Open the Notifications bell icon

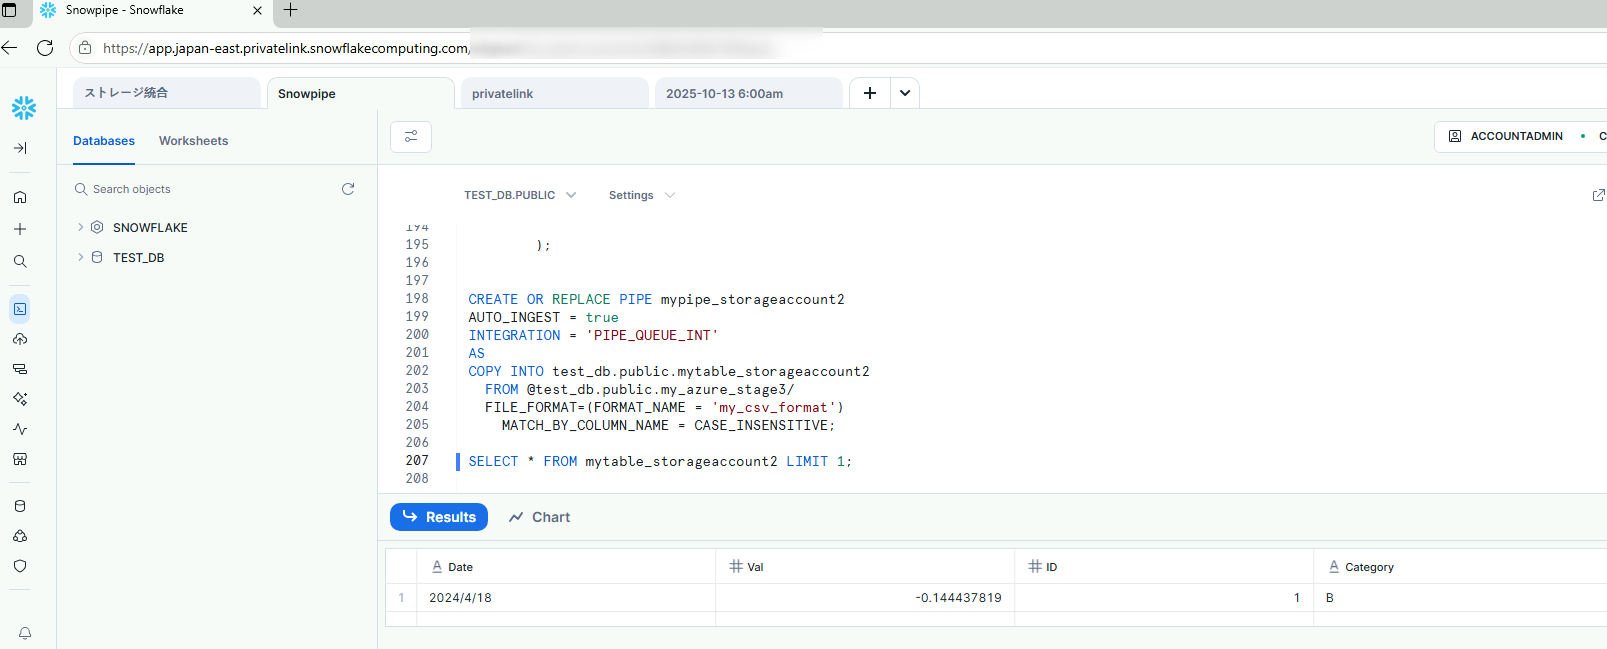point(25,633)
